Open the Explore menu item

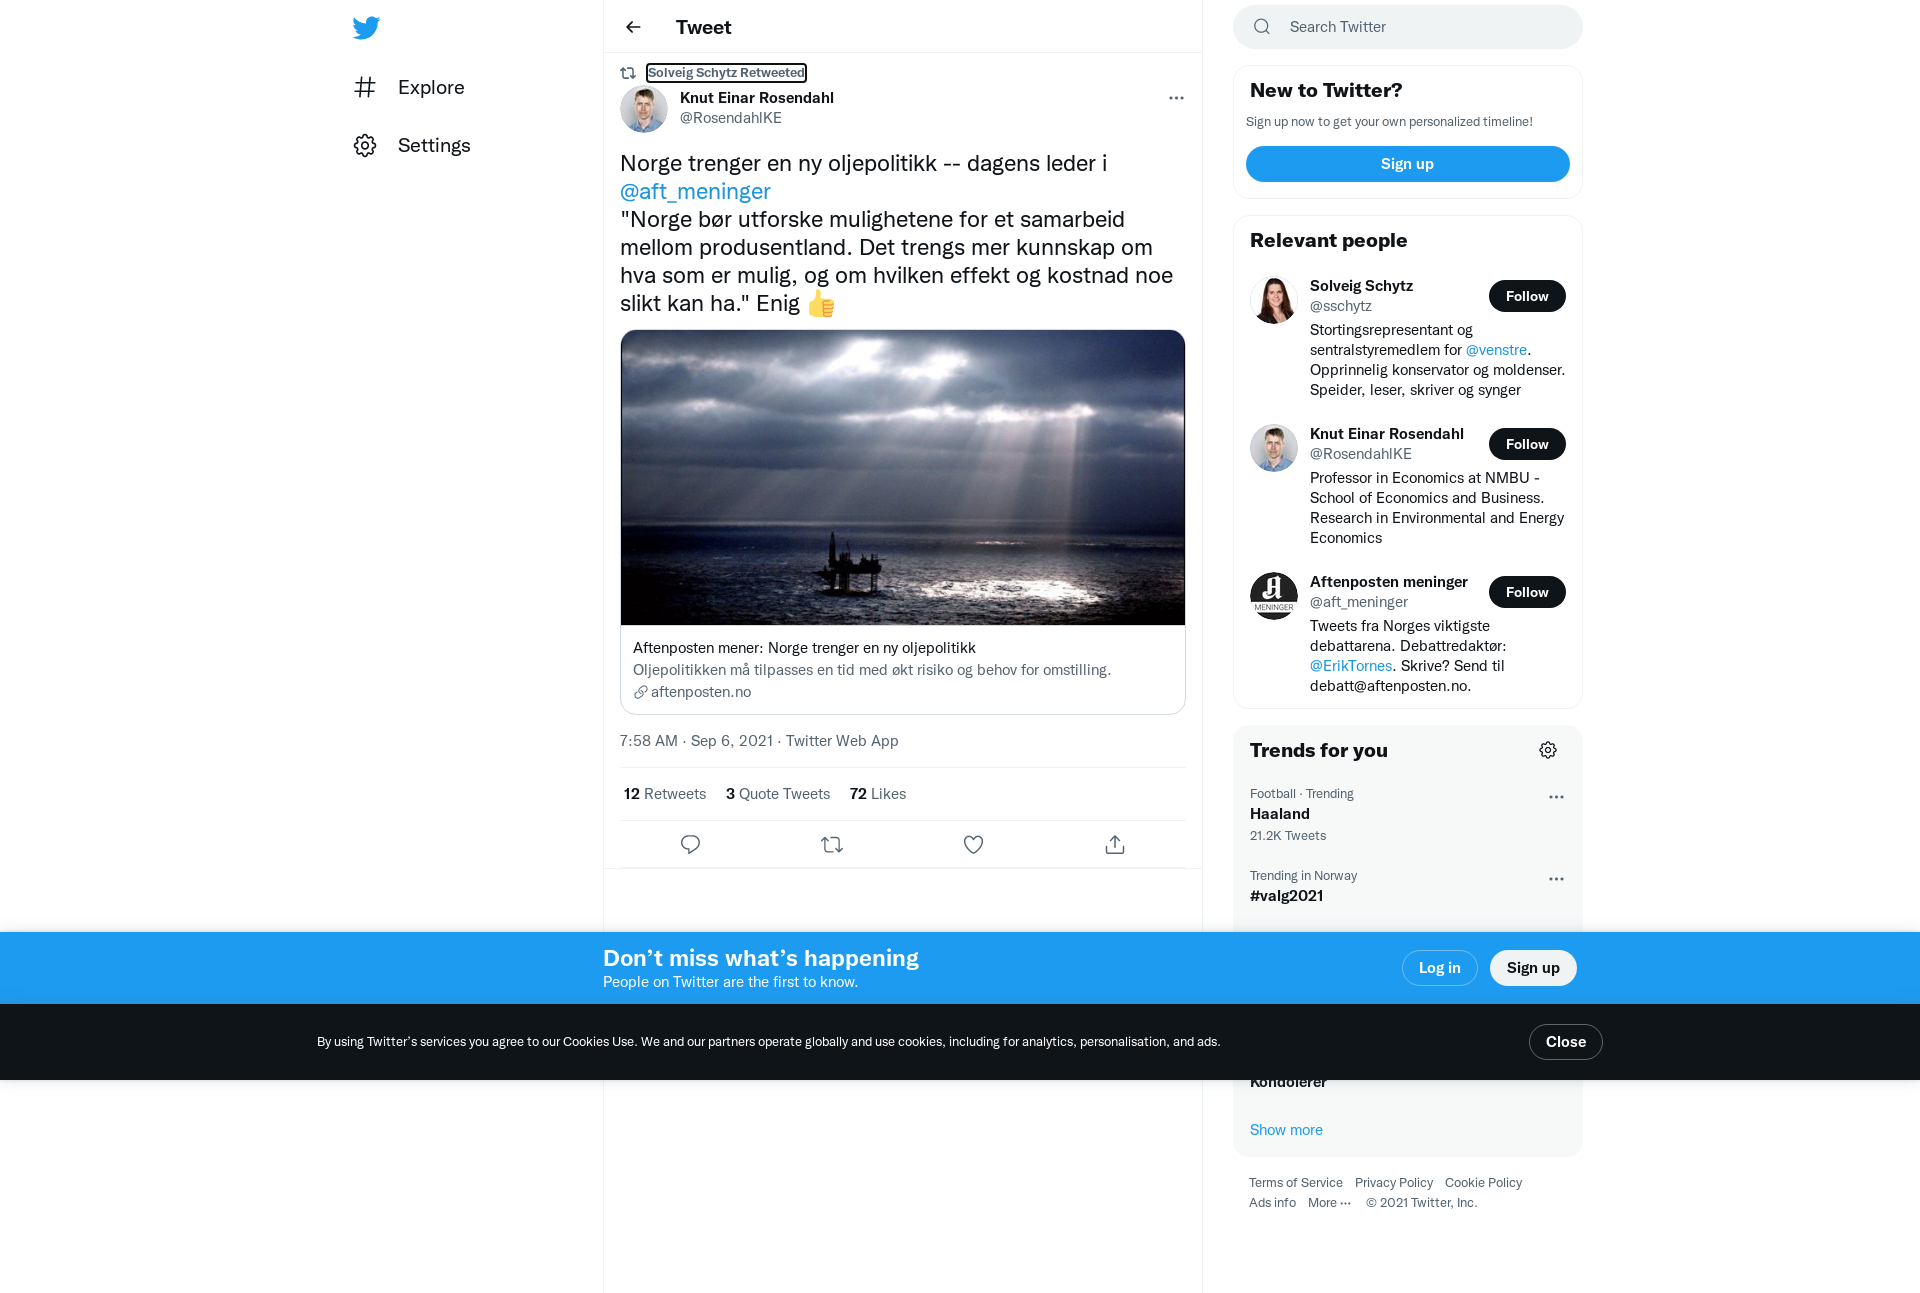coord(410,87)
